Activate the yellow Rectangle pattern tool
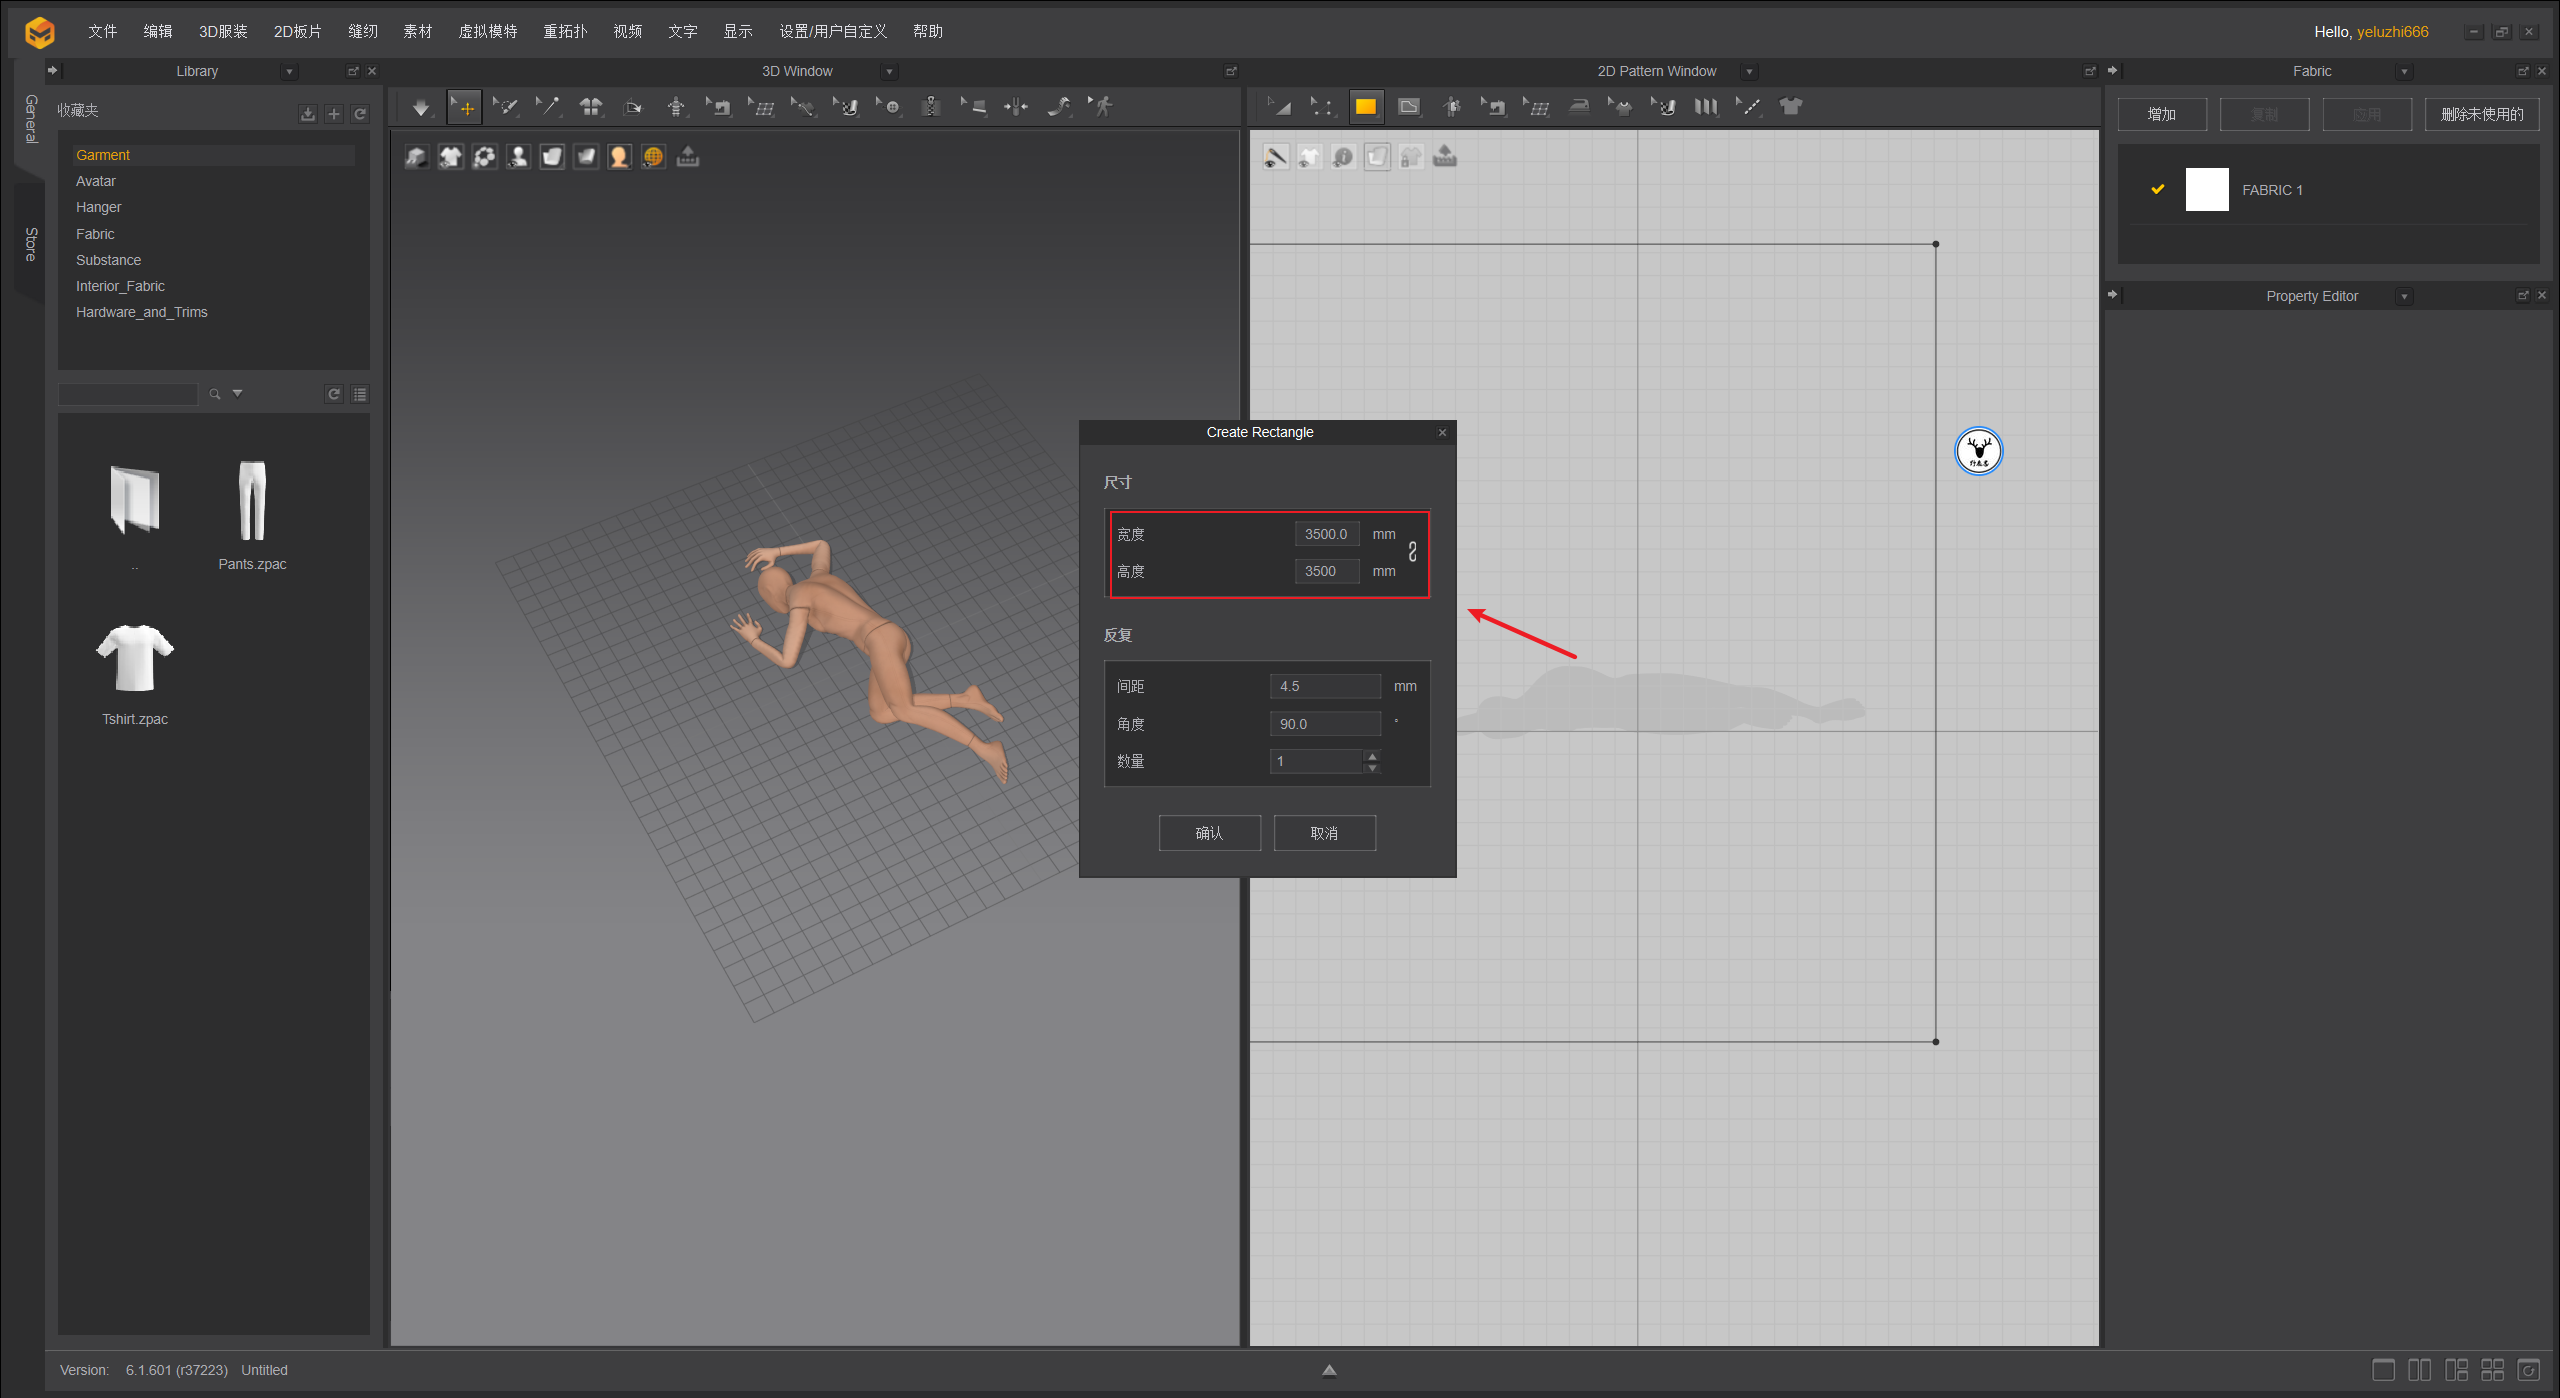2560x1398 pixels. point(1366,107)
